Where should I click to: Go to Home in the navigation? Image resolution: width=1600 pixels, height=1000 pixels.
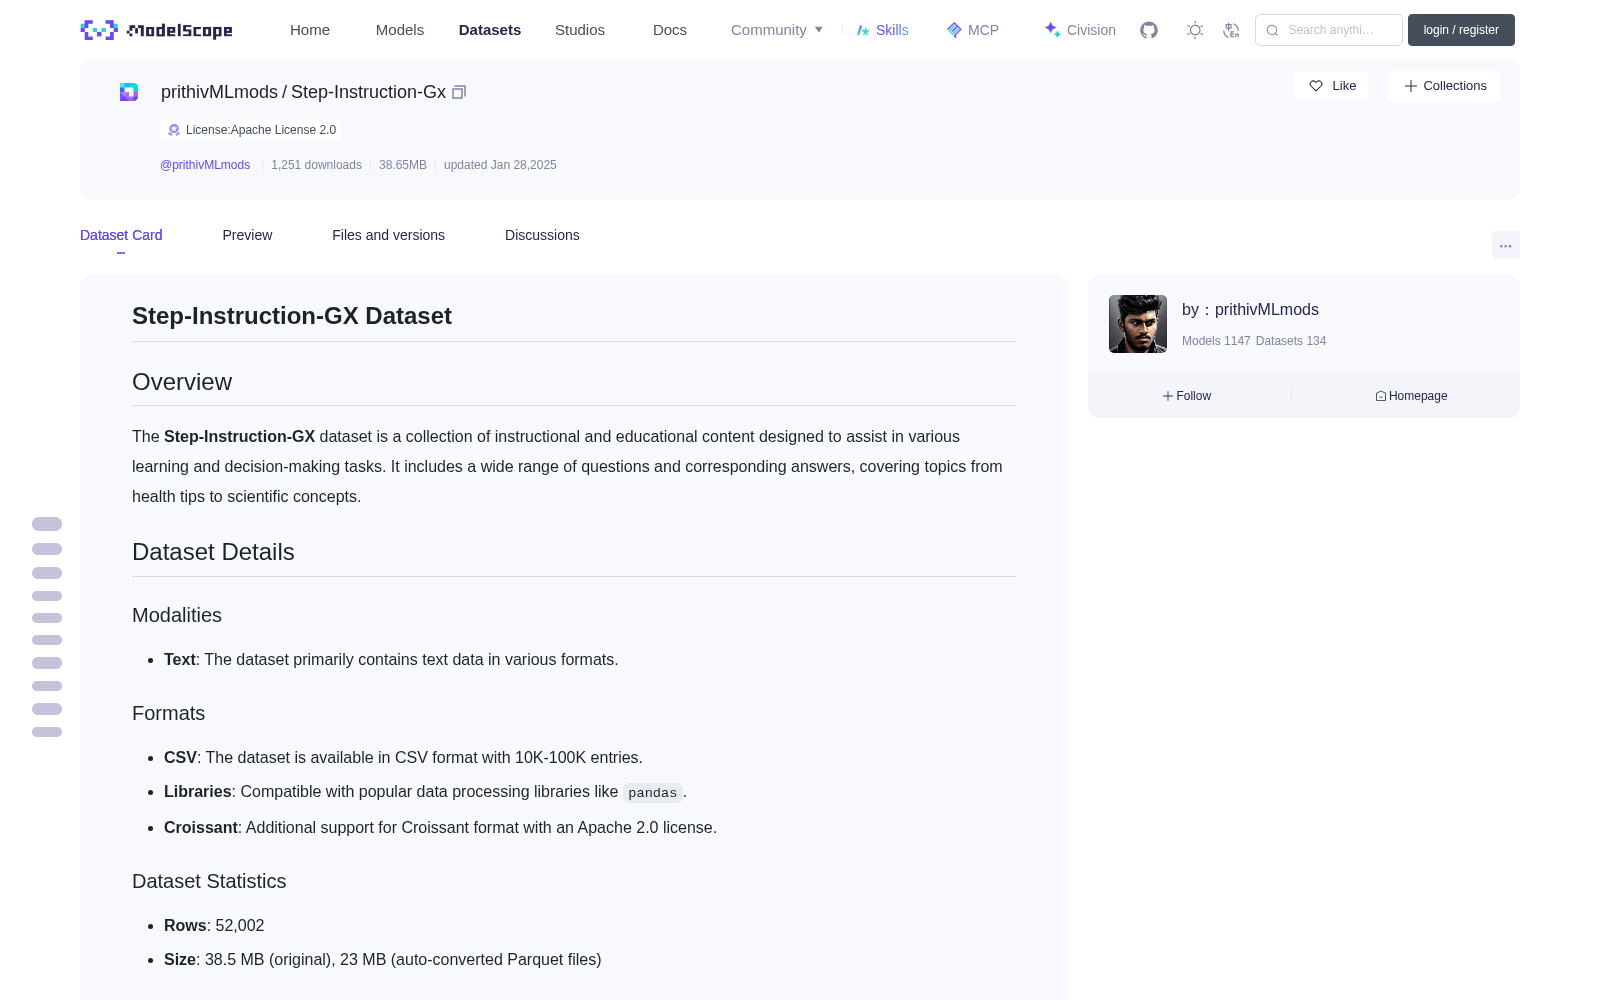[x=310, y=30]
